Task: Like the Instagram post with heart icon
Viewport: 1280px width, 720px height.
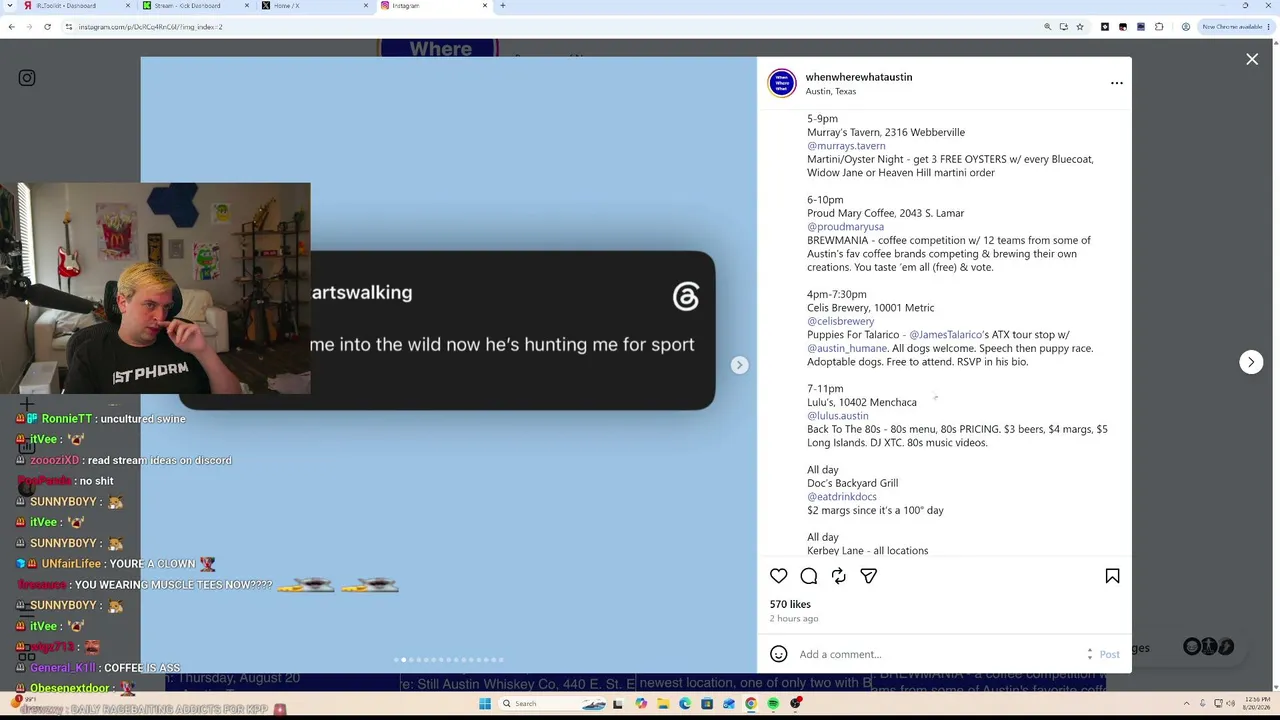Action: tap(779, 576)
